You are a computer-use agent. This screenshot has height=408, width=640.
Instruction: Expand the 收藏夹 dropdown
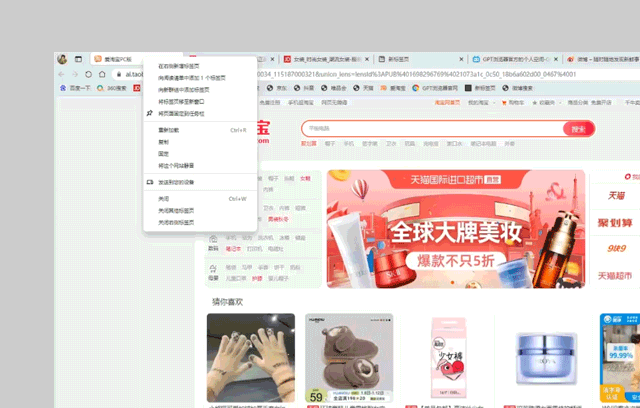click(560, 103)
